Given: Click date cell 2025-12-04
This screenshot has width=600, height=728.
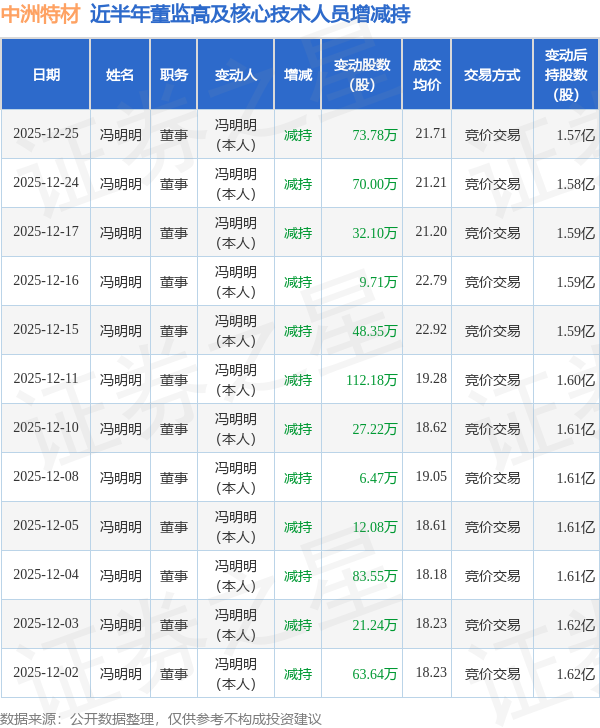Looking at the screenshot, I should click(46, 574).
